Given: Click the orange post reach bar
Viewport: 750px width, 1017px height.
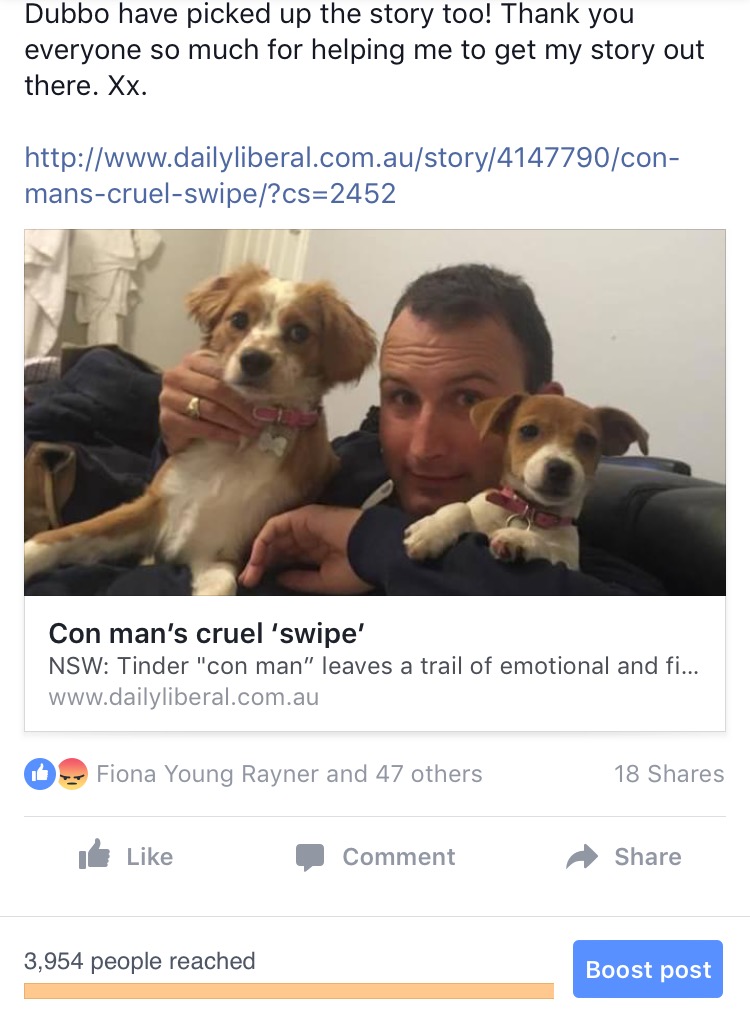Looking at the screenshot, I should click(289, 990).
